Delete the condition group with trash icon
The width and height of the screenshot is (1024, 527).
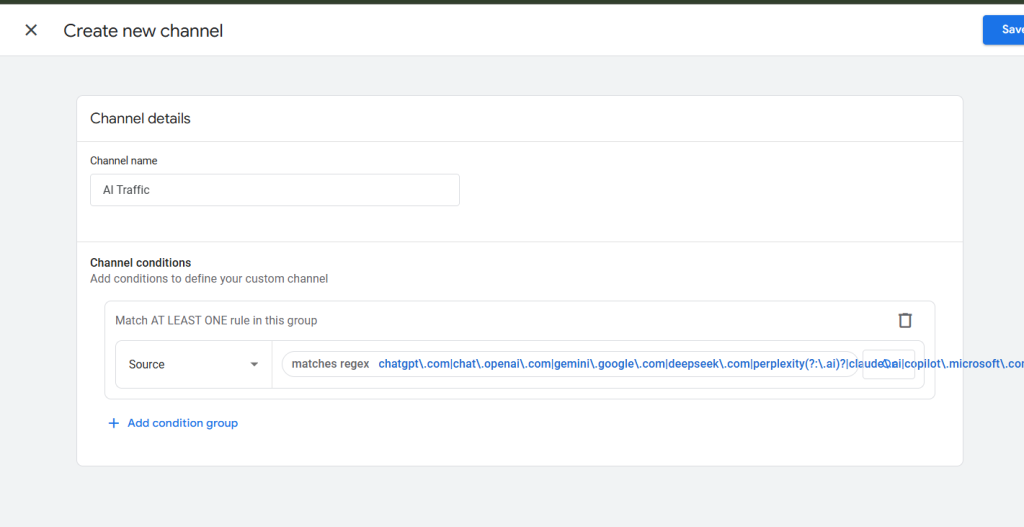pyautogui.click(x=905, y=320)
